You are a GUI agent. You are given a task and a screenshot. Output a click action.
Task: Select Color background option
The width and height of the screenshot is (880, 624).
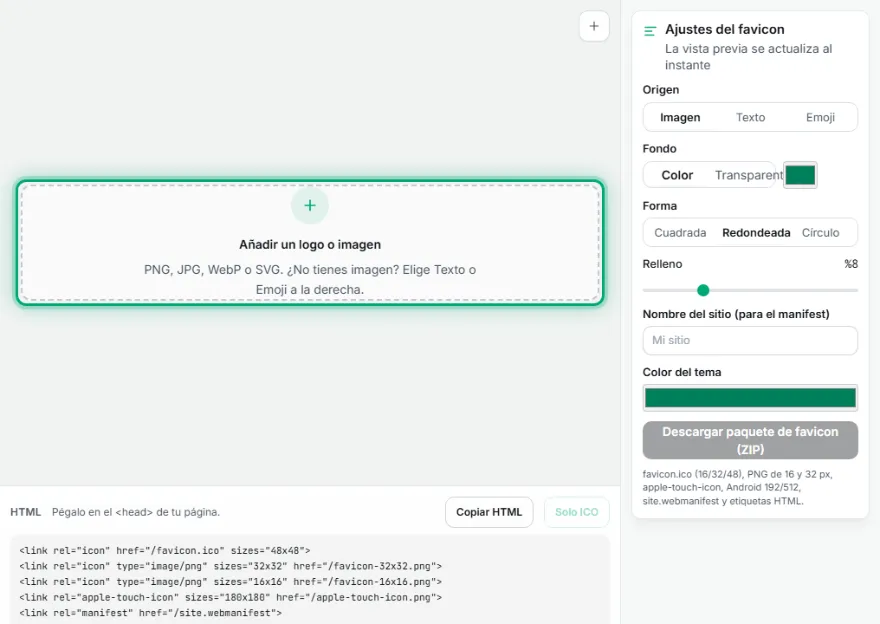click(677, 175)
